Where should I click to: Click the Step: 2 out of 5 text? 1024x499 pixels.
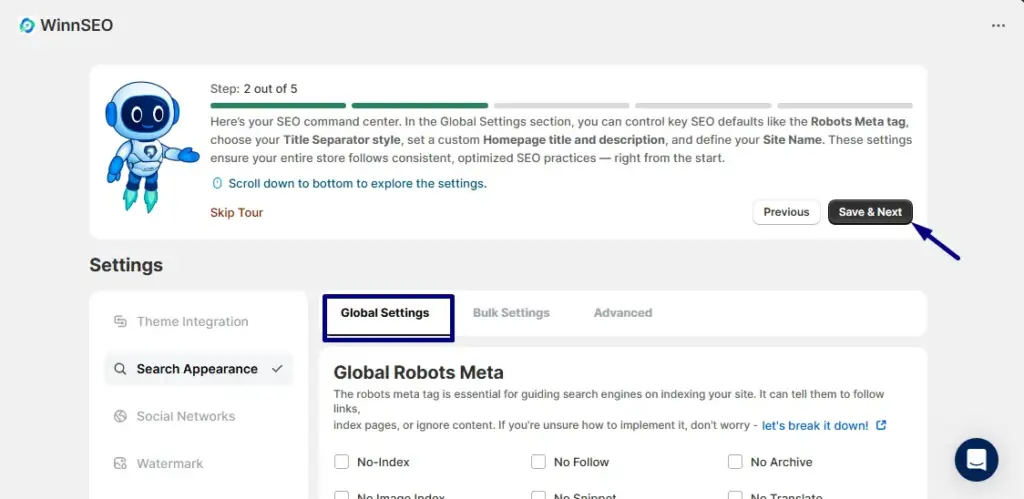[253, 88]
